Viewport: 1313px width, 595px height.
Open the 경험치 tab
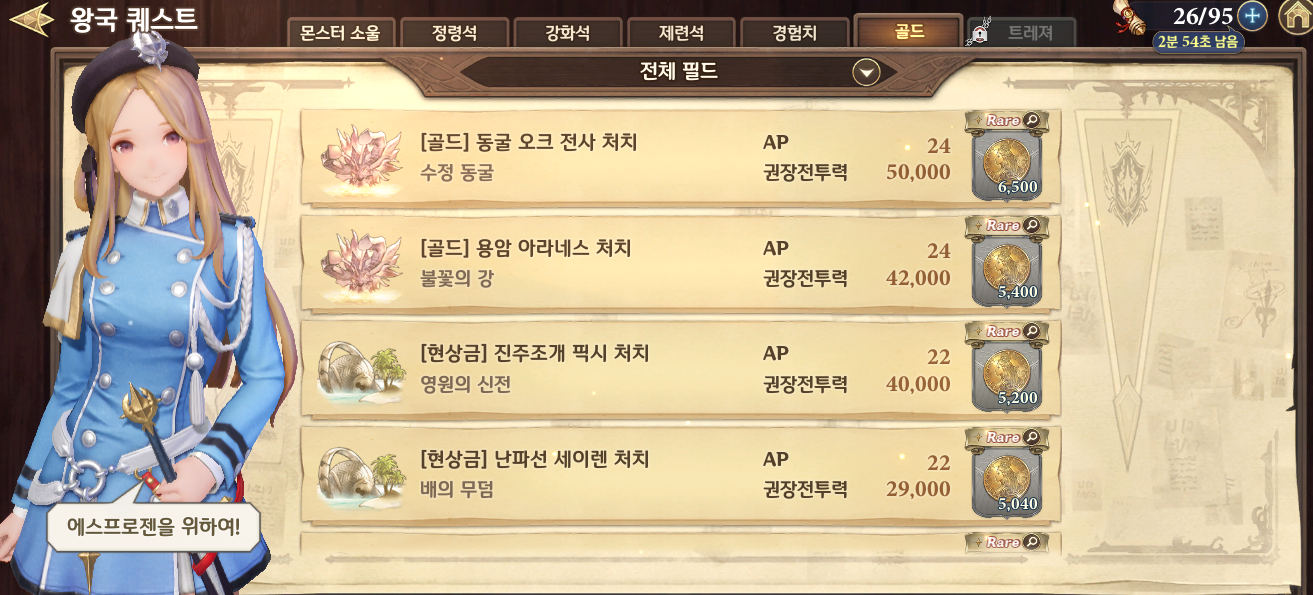(794, 33)
